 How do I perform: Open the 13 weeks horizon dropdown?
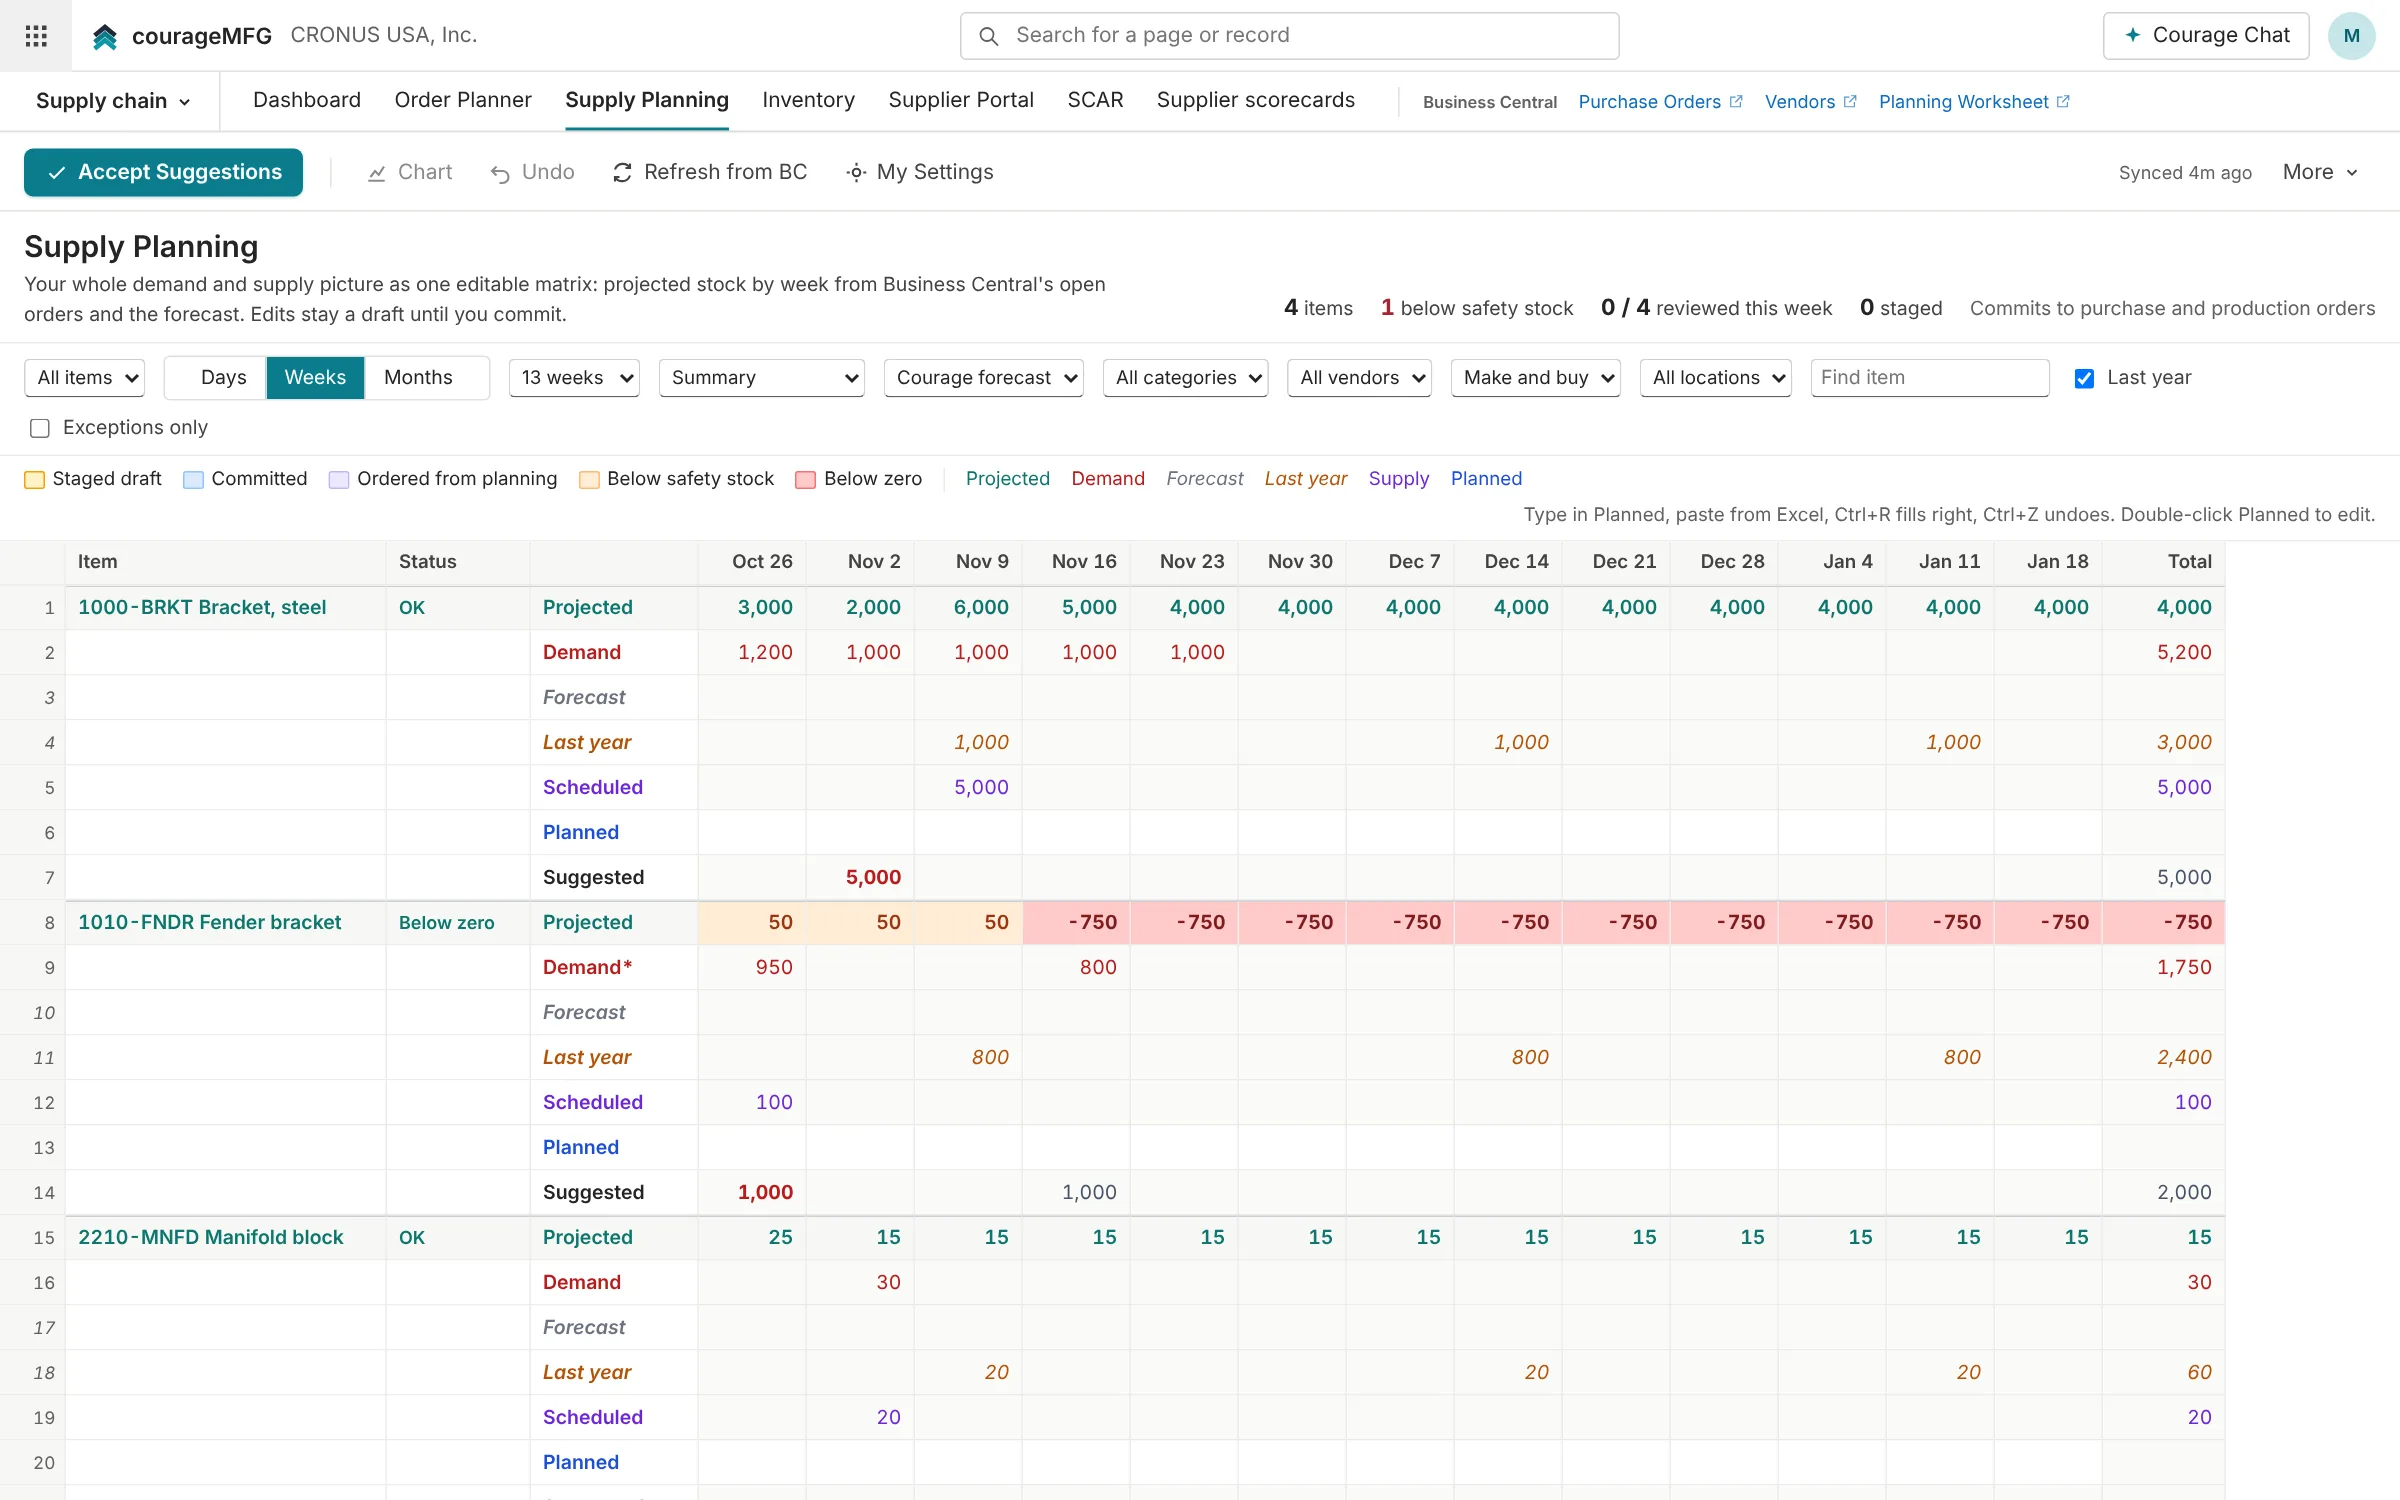[x=574, y=378]
